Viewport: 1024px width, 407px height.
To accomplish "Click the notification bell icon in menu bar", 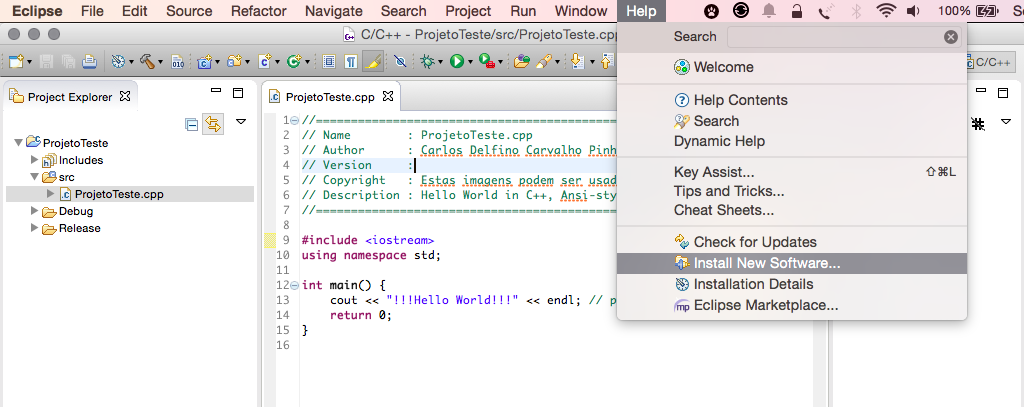I will coord(769,10).
